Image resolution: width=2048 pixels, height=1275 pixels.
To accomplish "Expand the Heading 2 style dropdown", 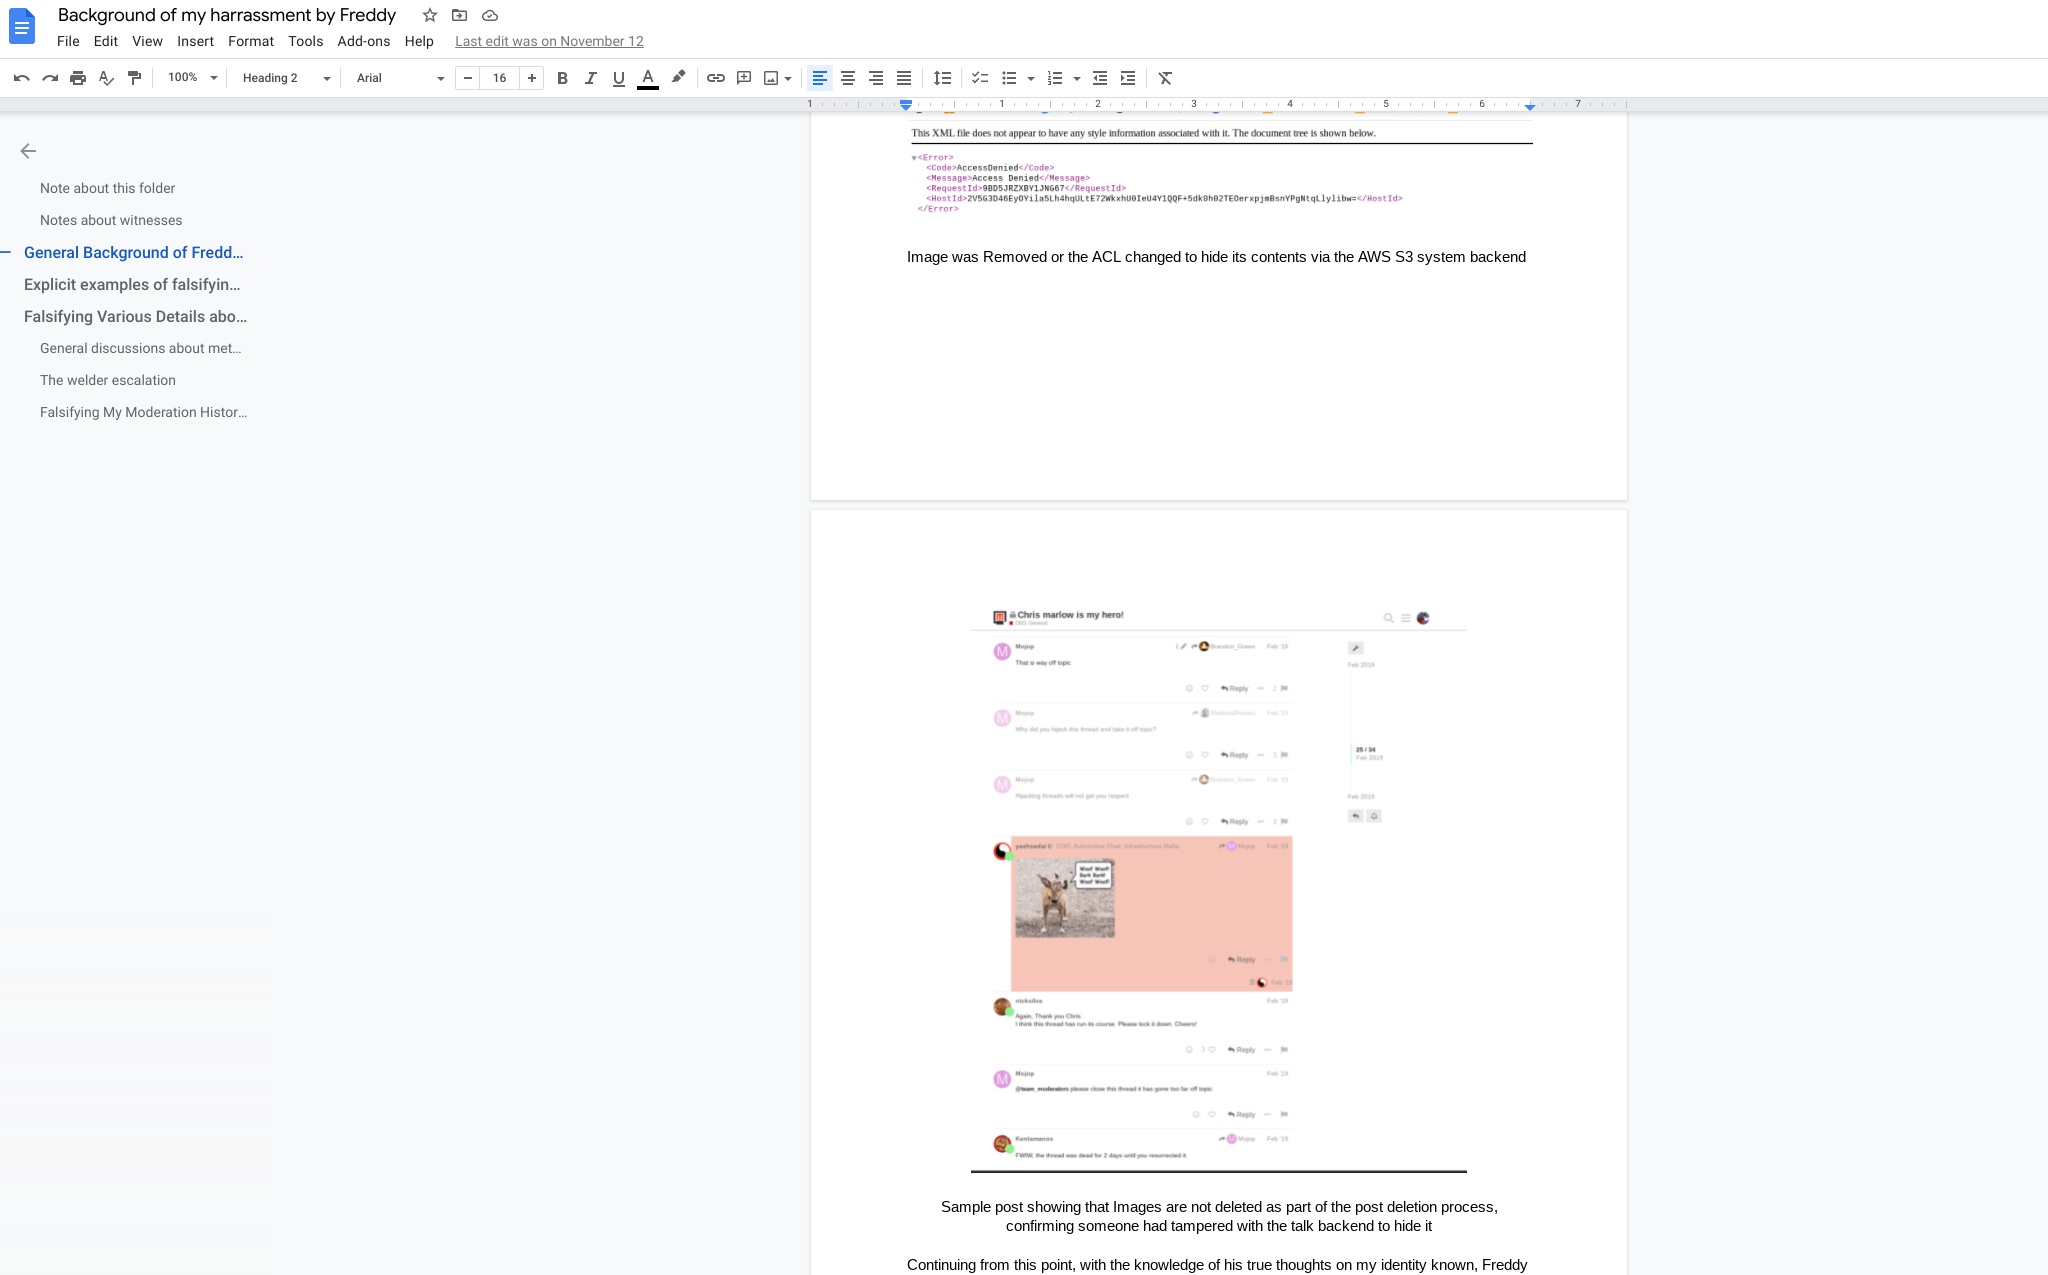I will [286, 78].
